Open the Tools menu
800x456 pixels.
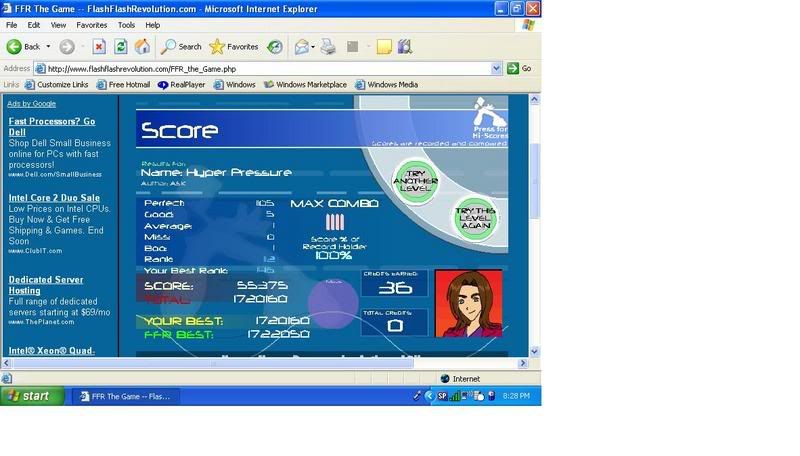point(126,25)
